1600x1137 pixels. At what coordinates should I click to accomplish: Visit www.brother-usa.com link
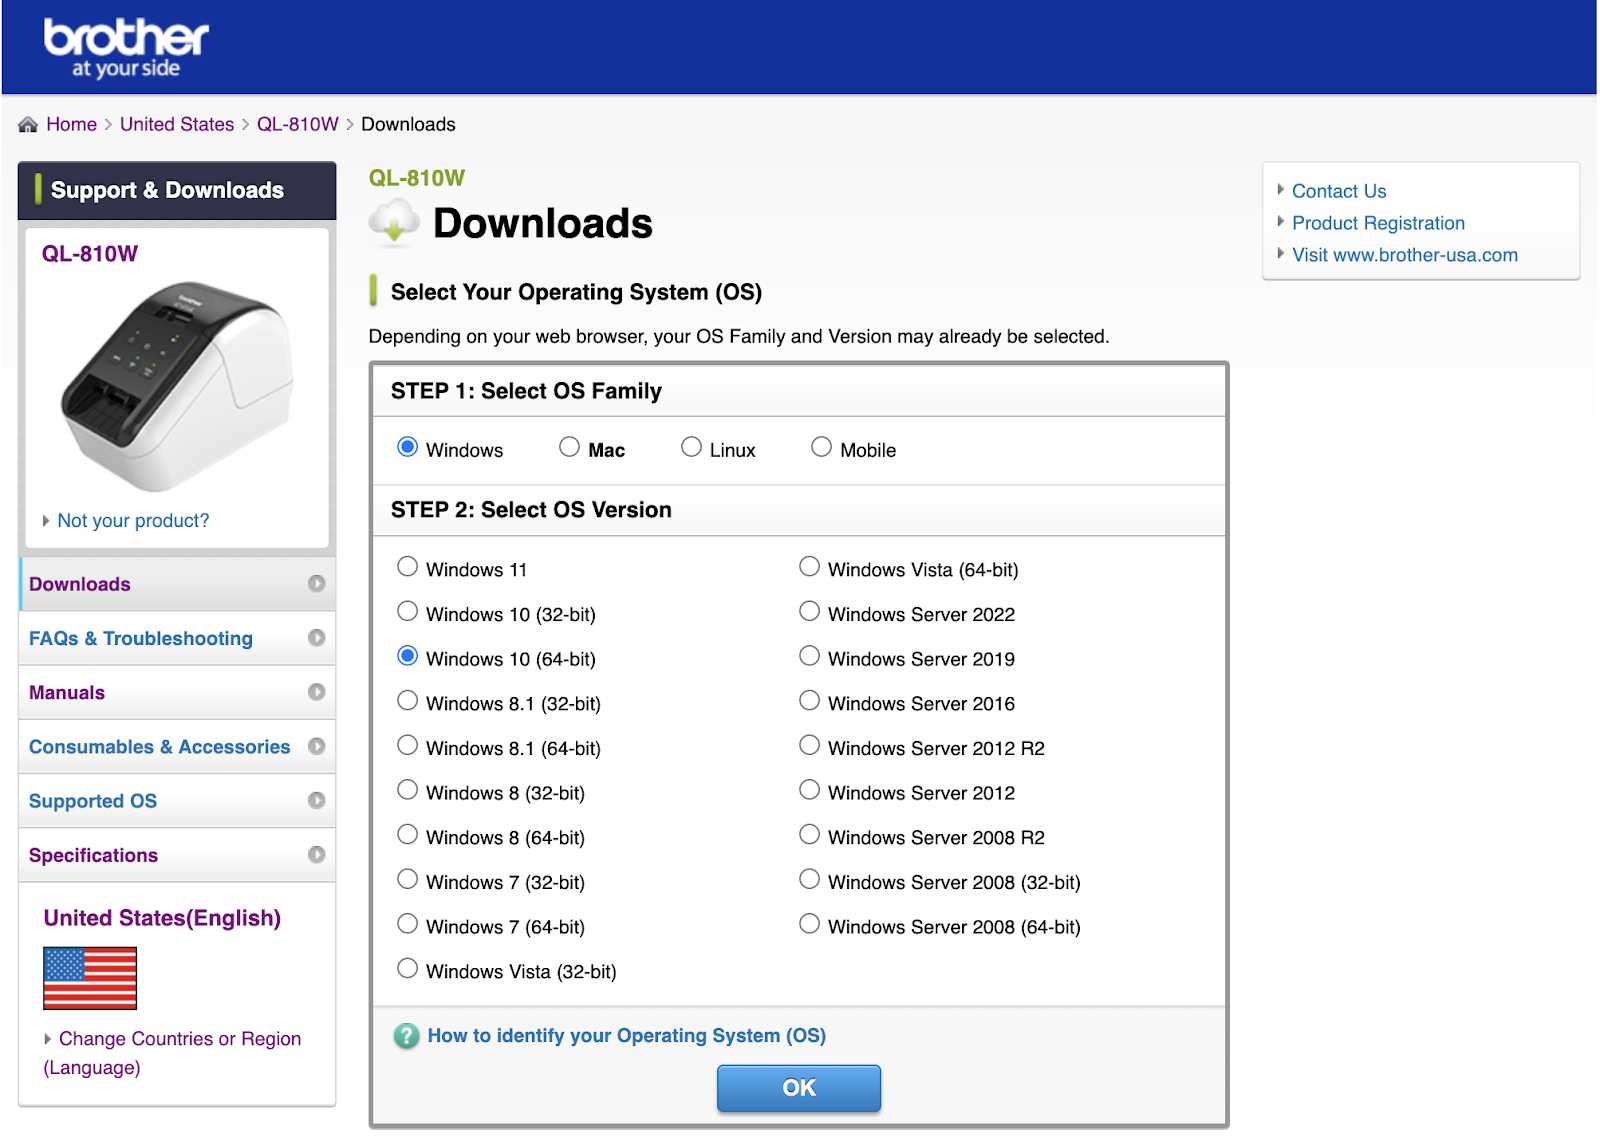[x=1405, y=255]
